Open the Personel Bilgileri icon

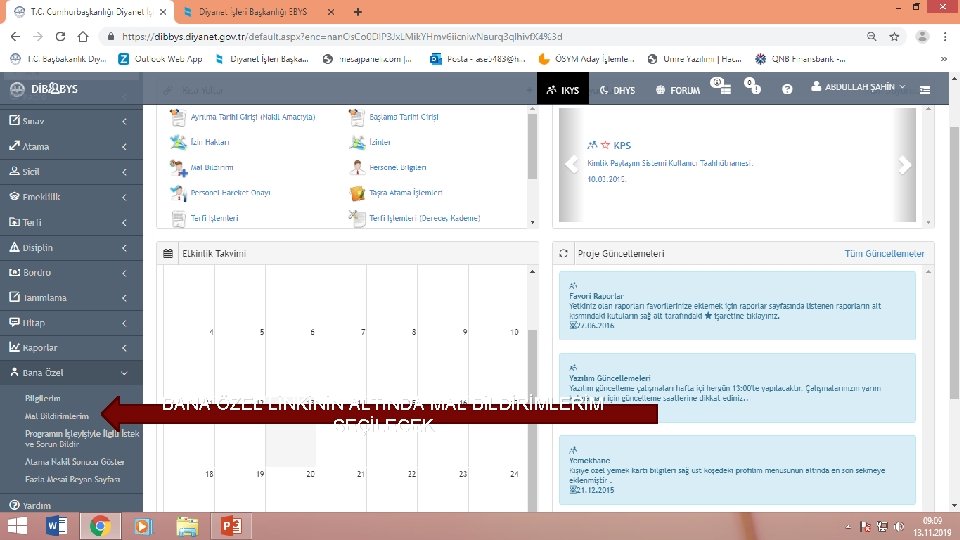(357, 167)
